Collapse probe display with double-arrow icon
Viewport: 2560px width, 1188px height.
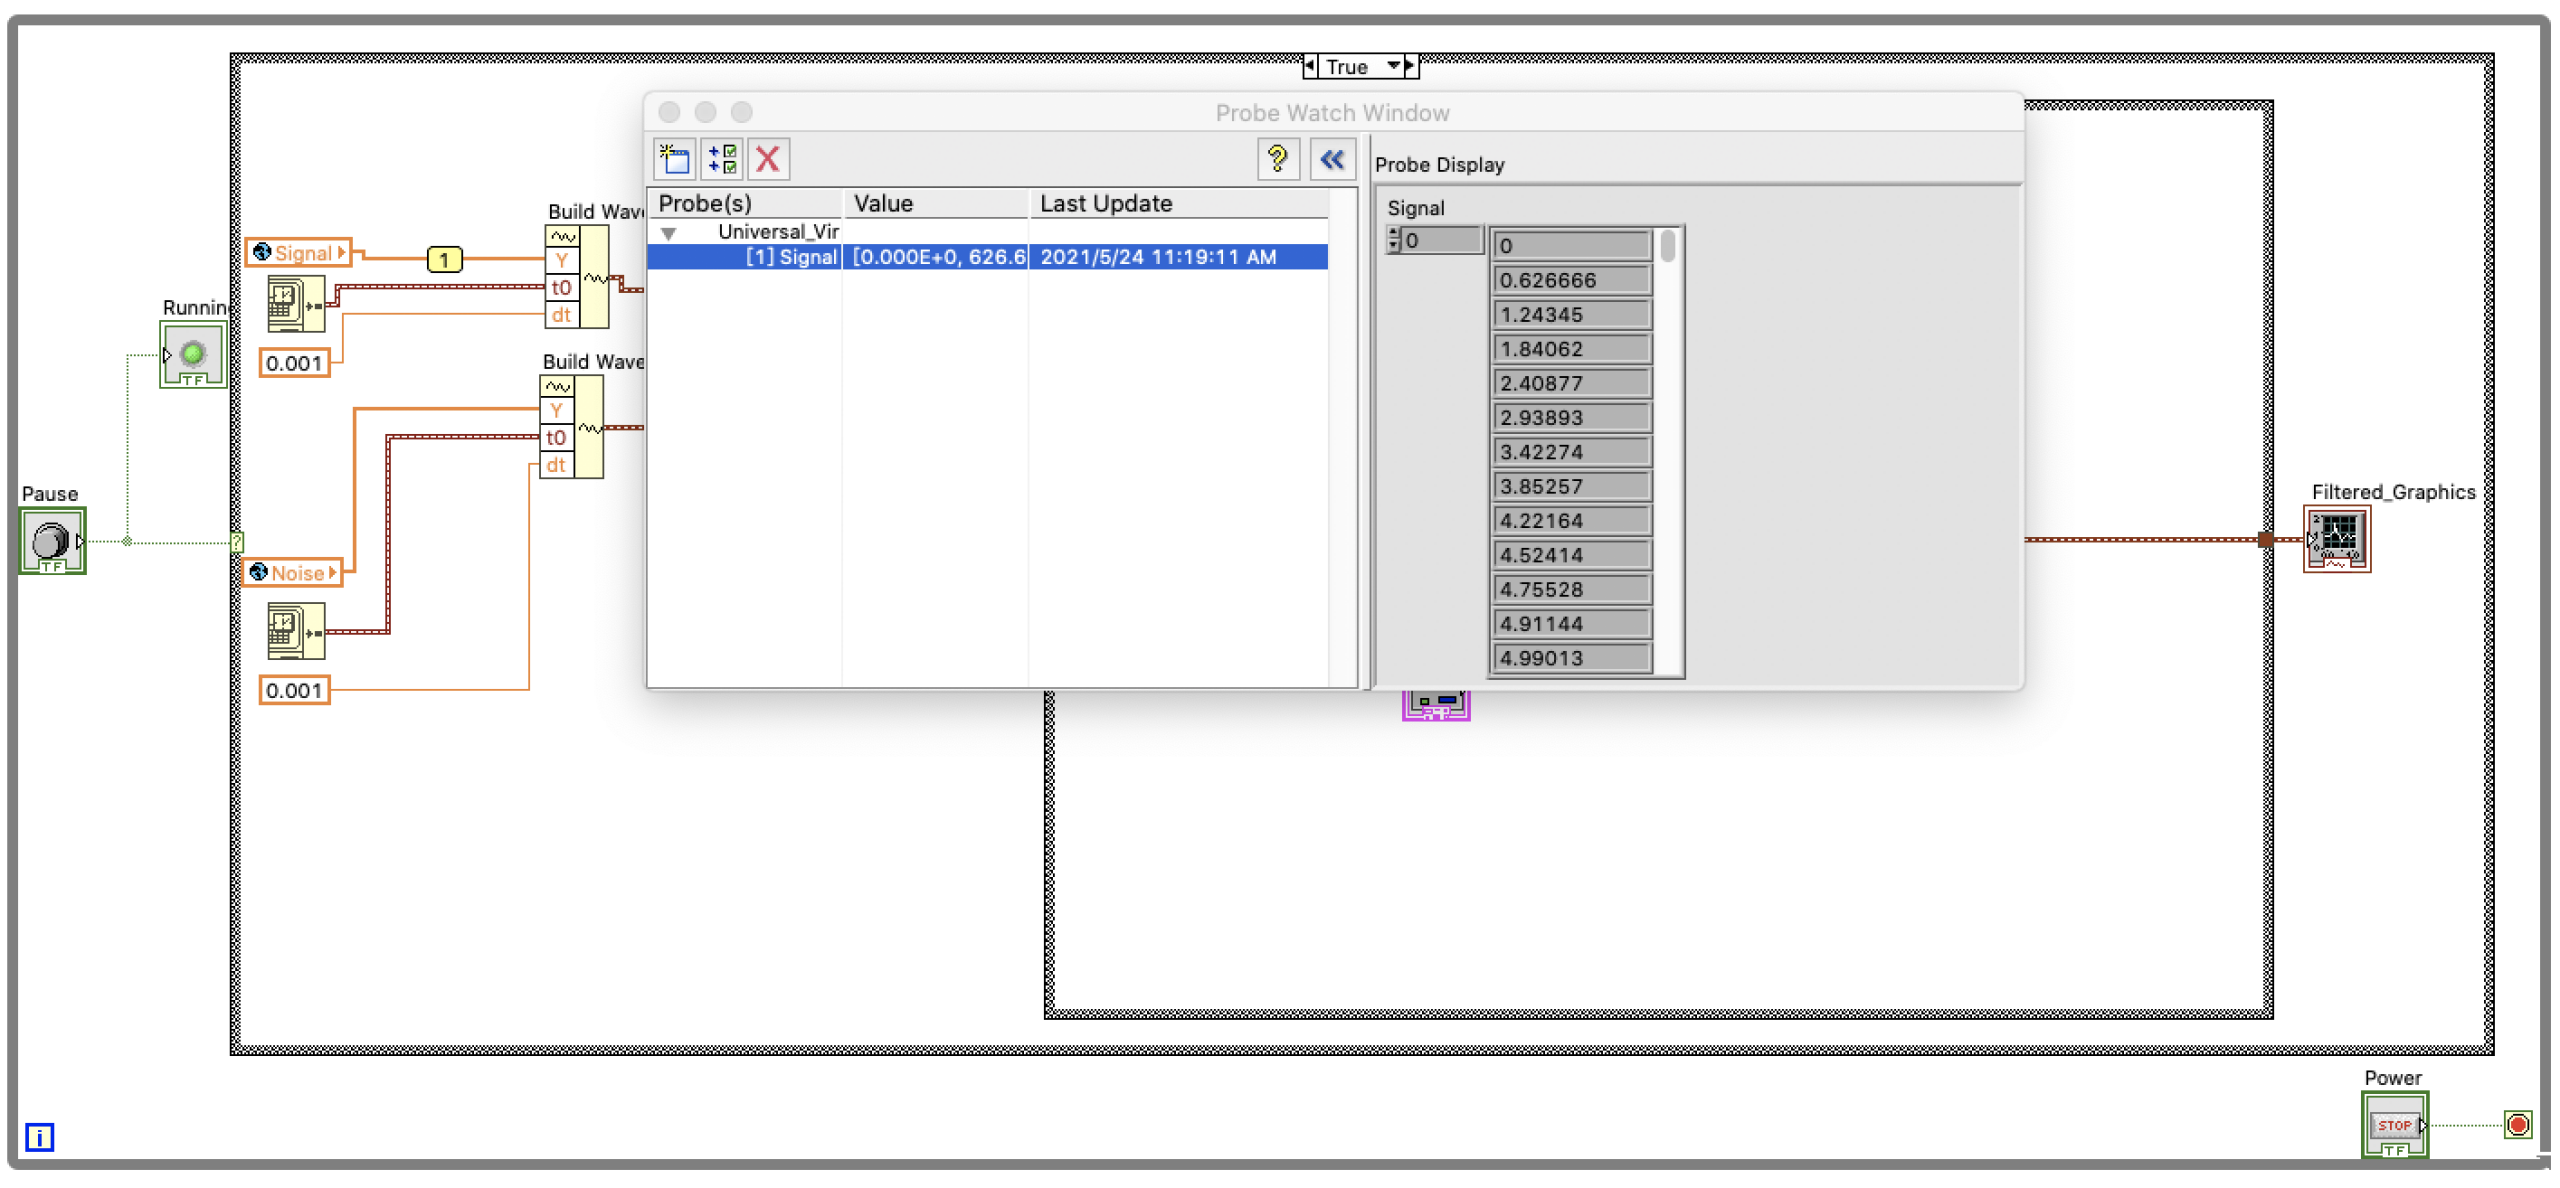point(1332,159)
